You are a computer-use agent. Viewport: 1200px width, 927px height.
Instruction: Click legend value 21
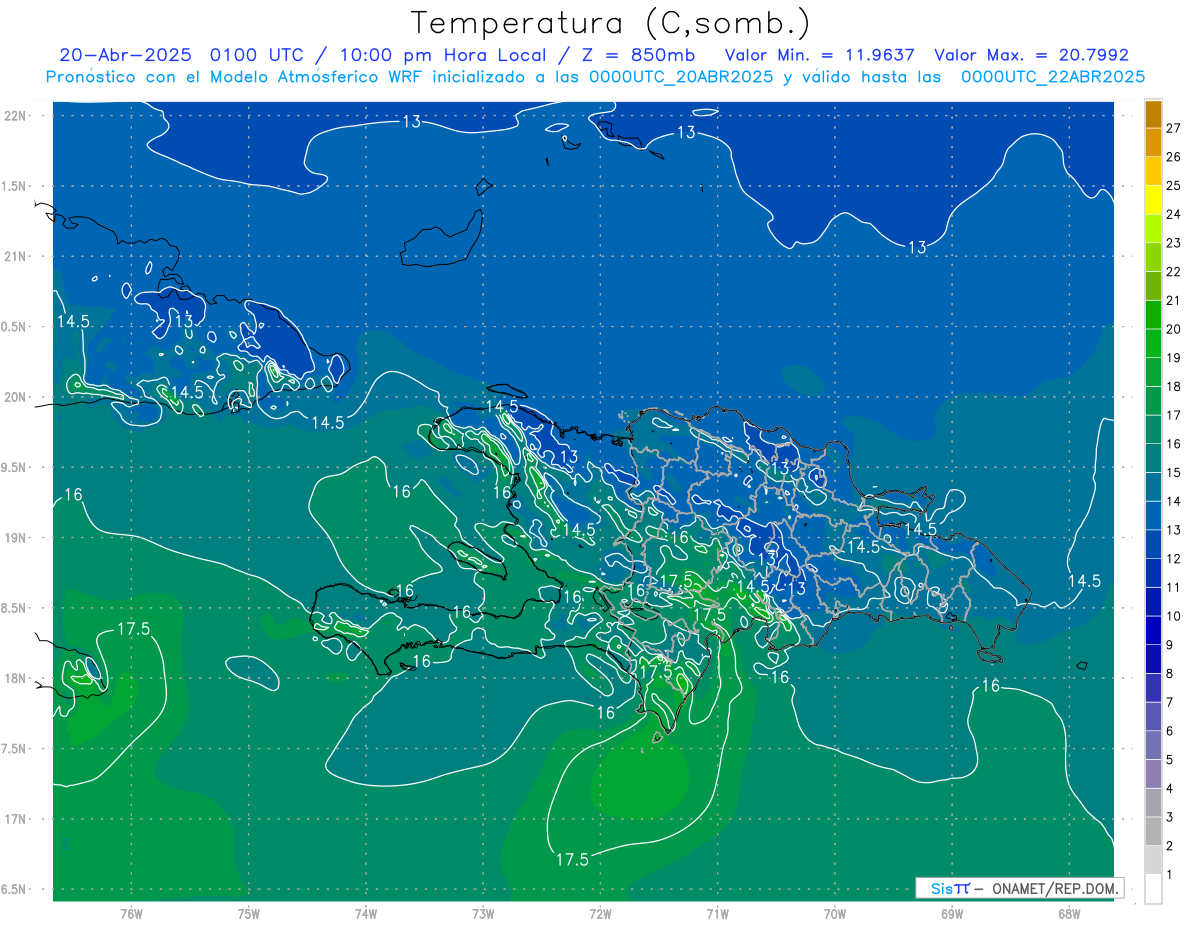click(x=1173, y=301)
